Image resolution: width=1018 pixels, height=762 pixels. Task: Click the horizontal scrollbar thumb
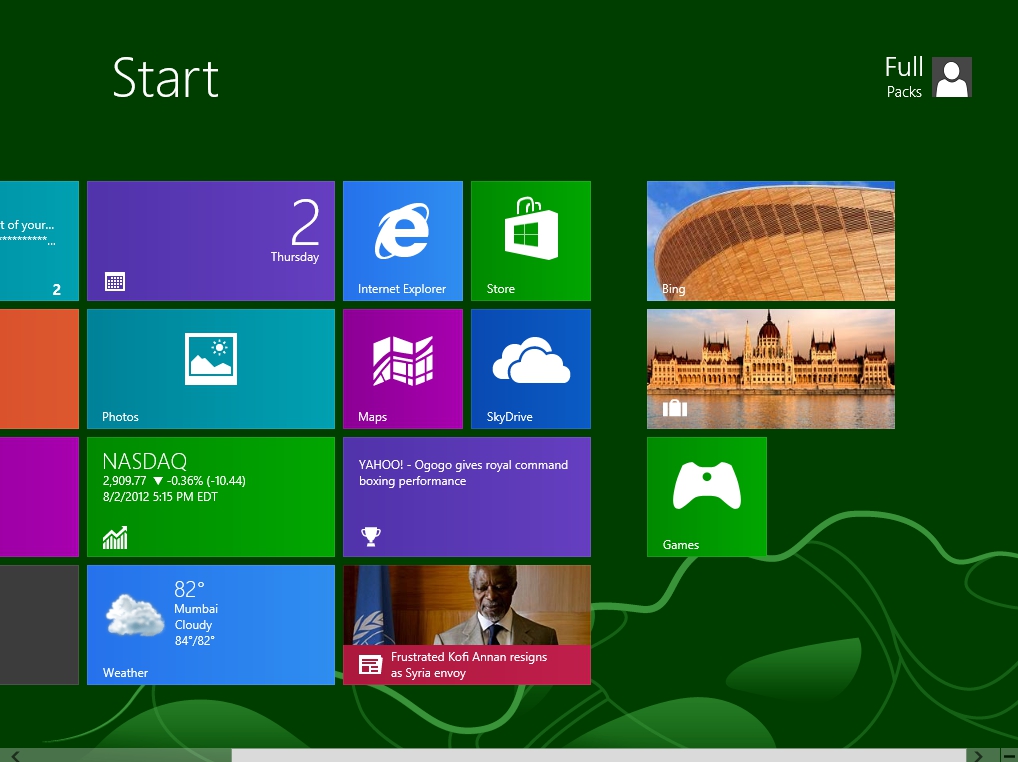tap(599, 756)
